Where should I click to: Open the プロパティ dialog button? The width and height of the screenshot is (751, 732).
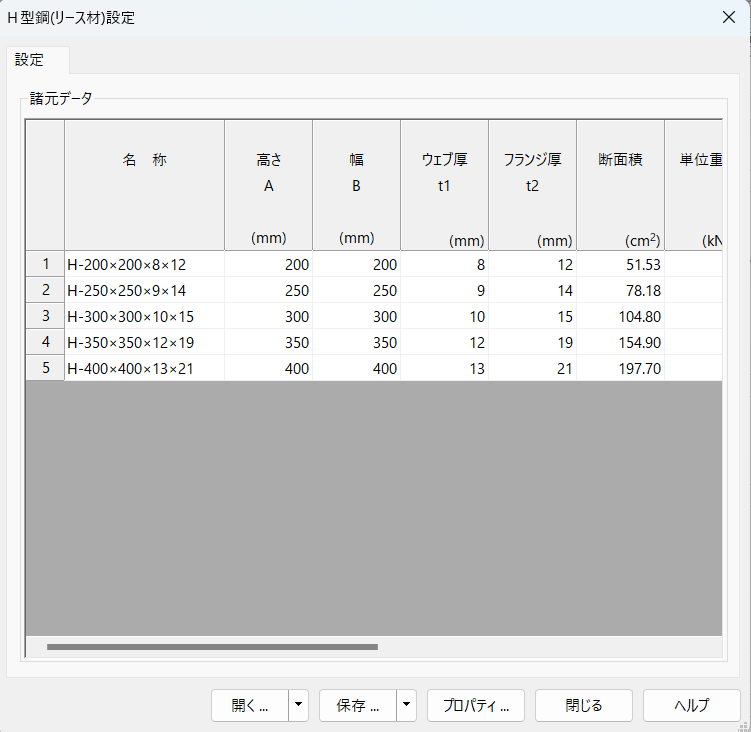[476, 705]
